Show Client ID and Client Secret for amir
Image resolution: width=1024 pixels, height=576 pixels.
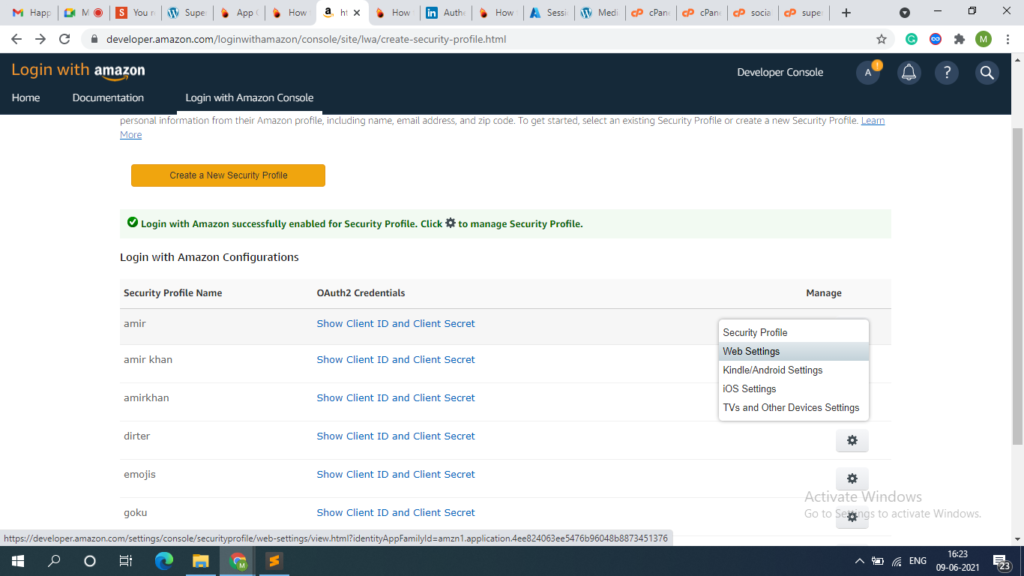coord(396,323)
